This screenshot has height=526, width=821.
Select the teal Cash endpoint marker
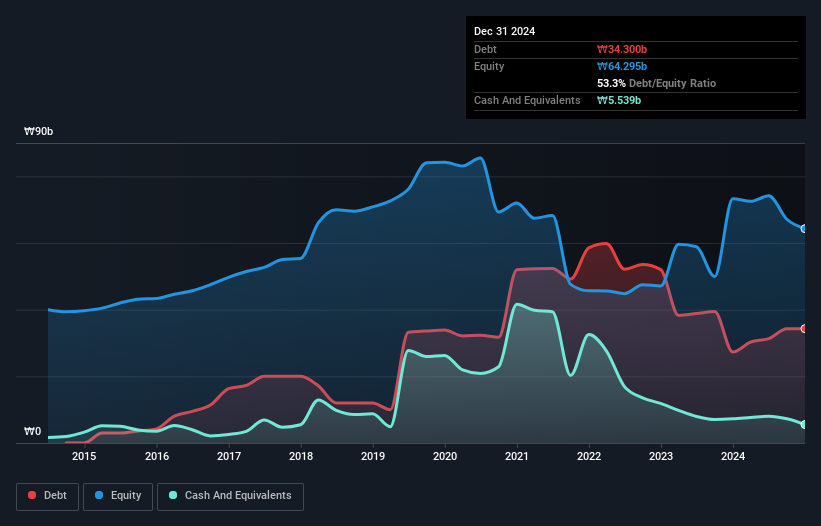(x=804, y=424)
